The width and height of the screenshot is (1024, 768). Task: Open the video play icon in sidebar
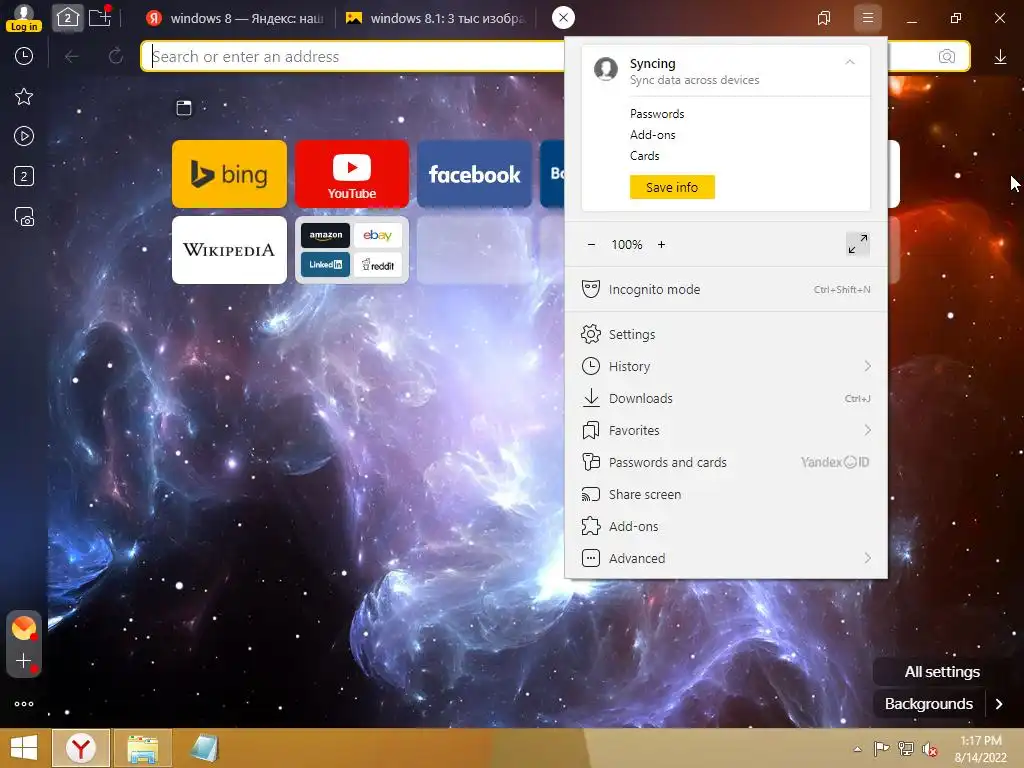[x=24, y=136]
